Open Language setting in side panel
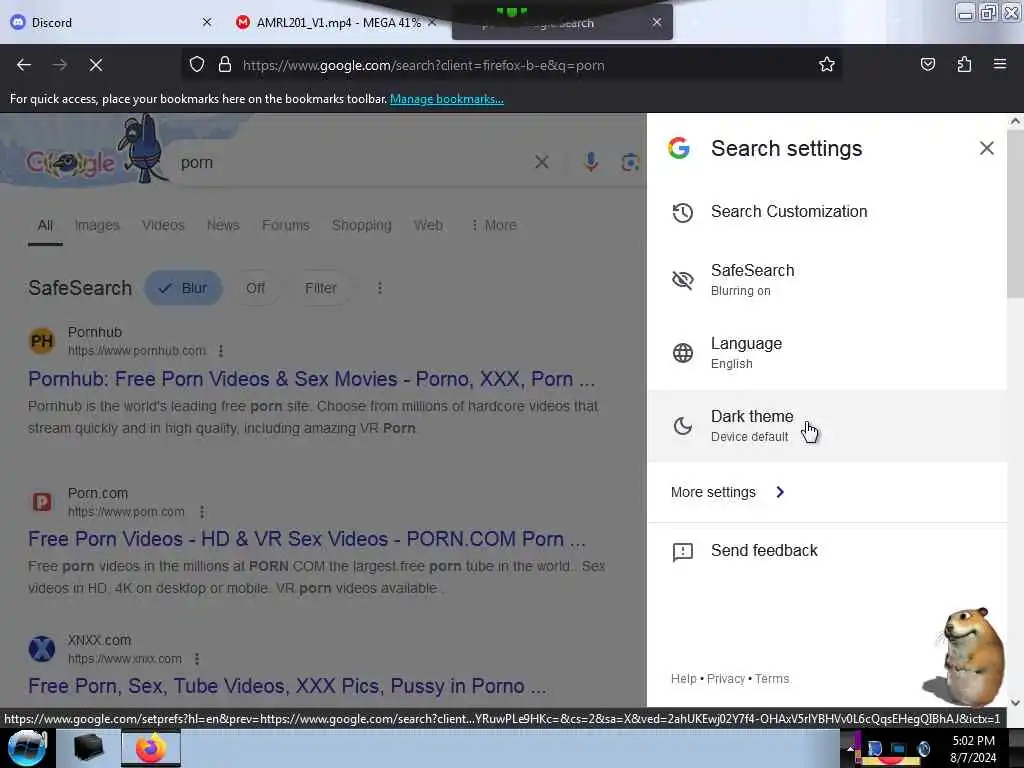This screenshot has width=1024, height=768. (827, 353)
